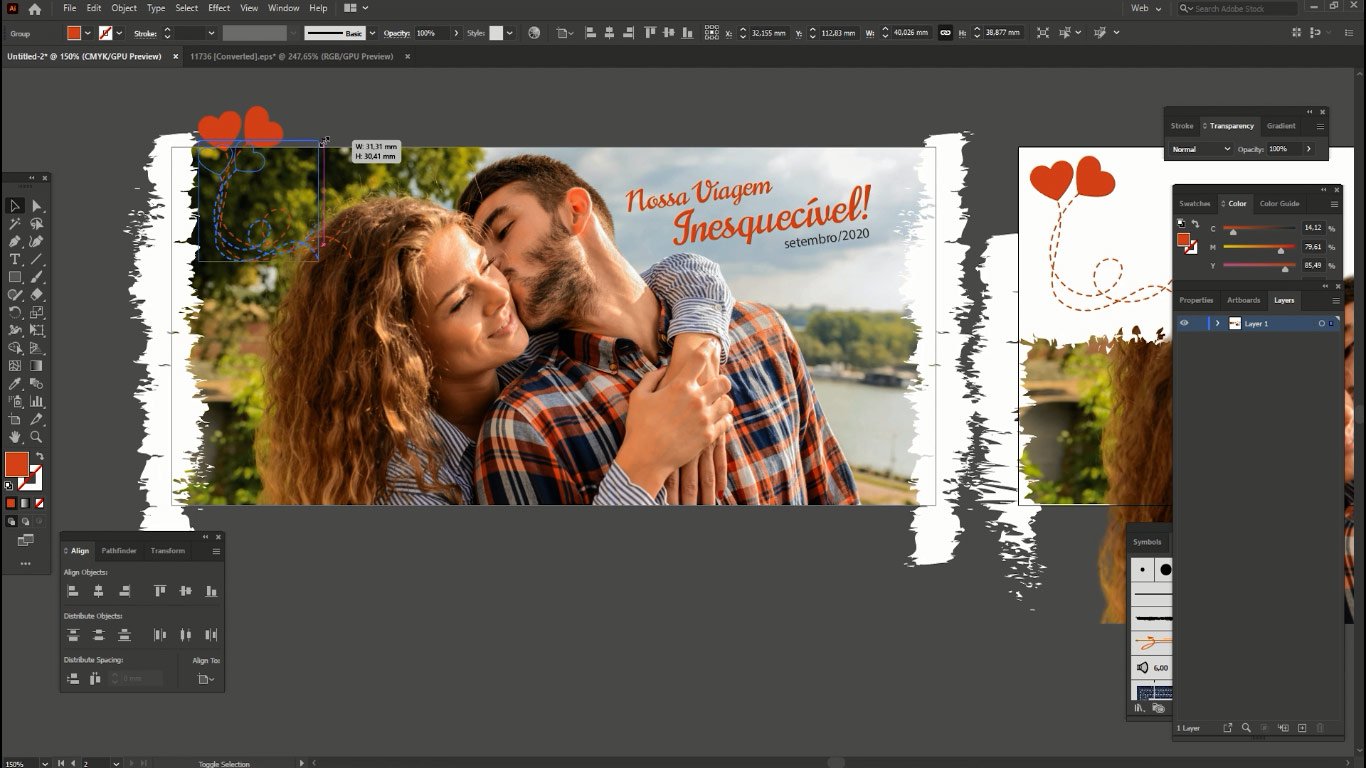Click the Horizontal Align Left icon
1366x768 pixels.
(73, 591)
